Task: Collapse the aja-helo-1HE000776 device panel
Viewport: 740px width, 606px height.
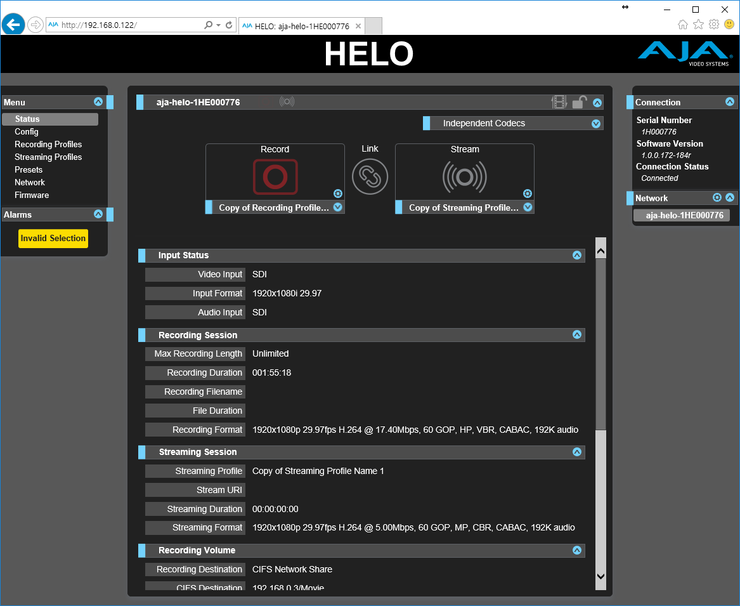Action: pos(597,102)
